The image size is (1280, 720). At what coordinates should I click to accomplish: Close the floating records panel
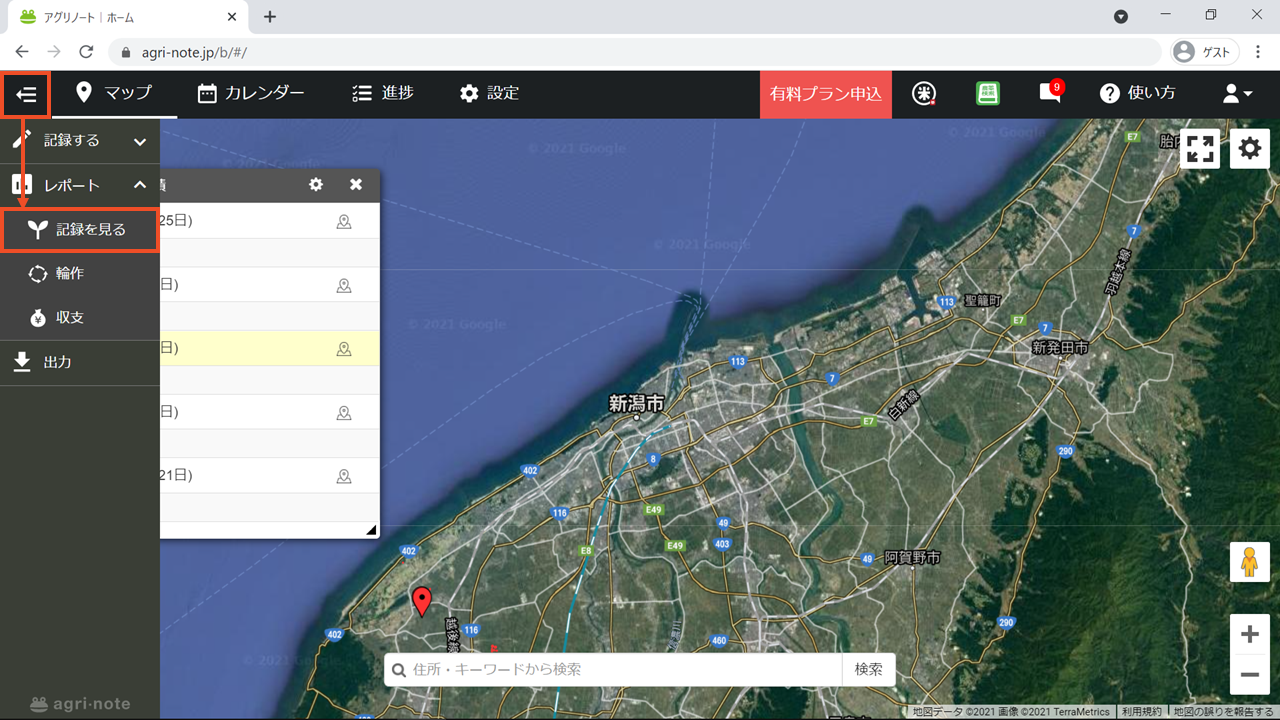356,185
